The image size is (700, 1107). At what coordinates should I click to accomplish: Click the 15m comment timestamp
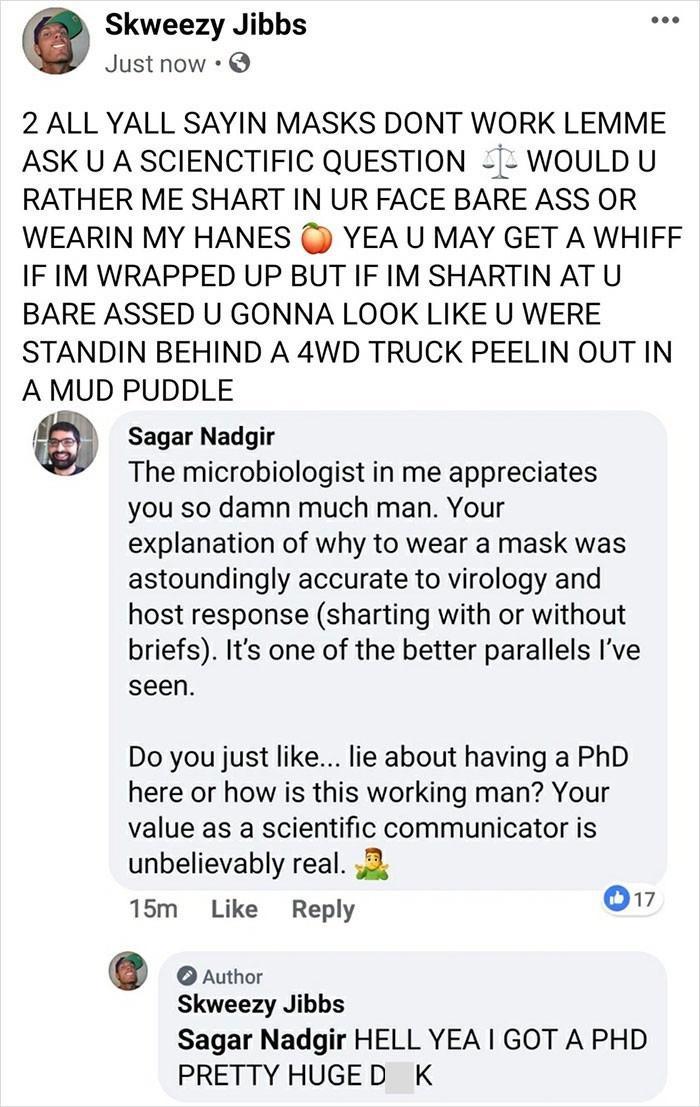point(153,909)
